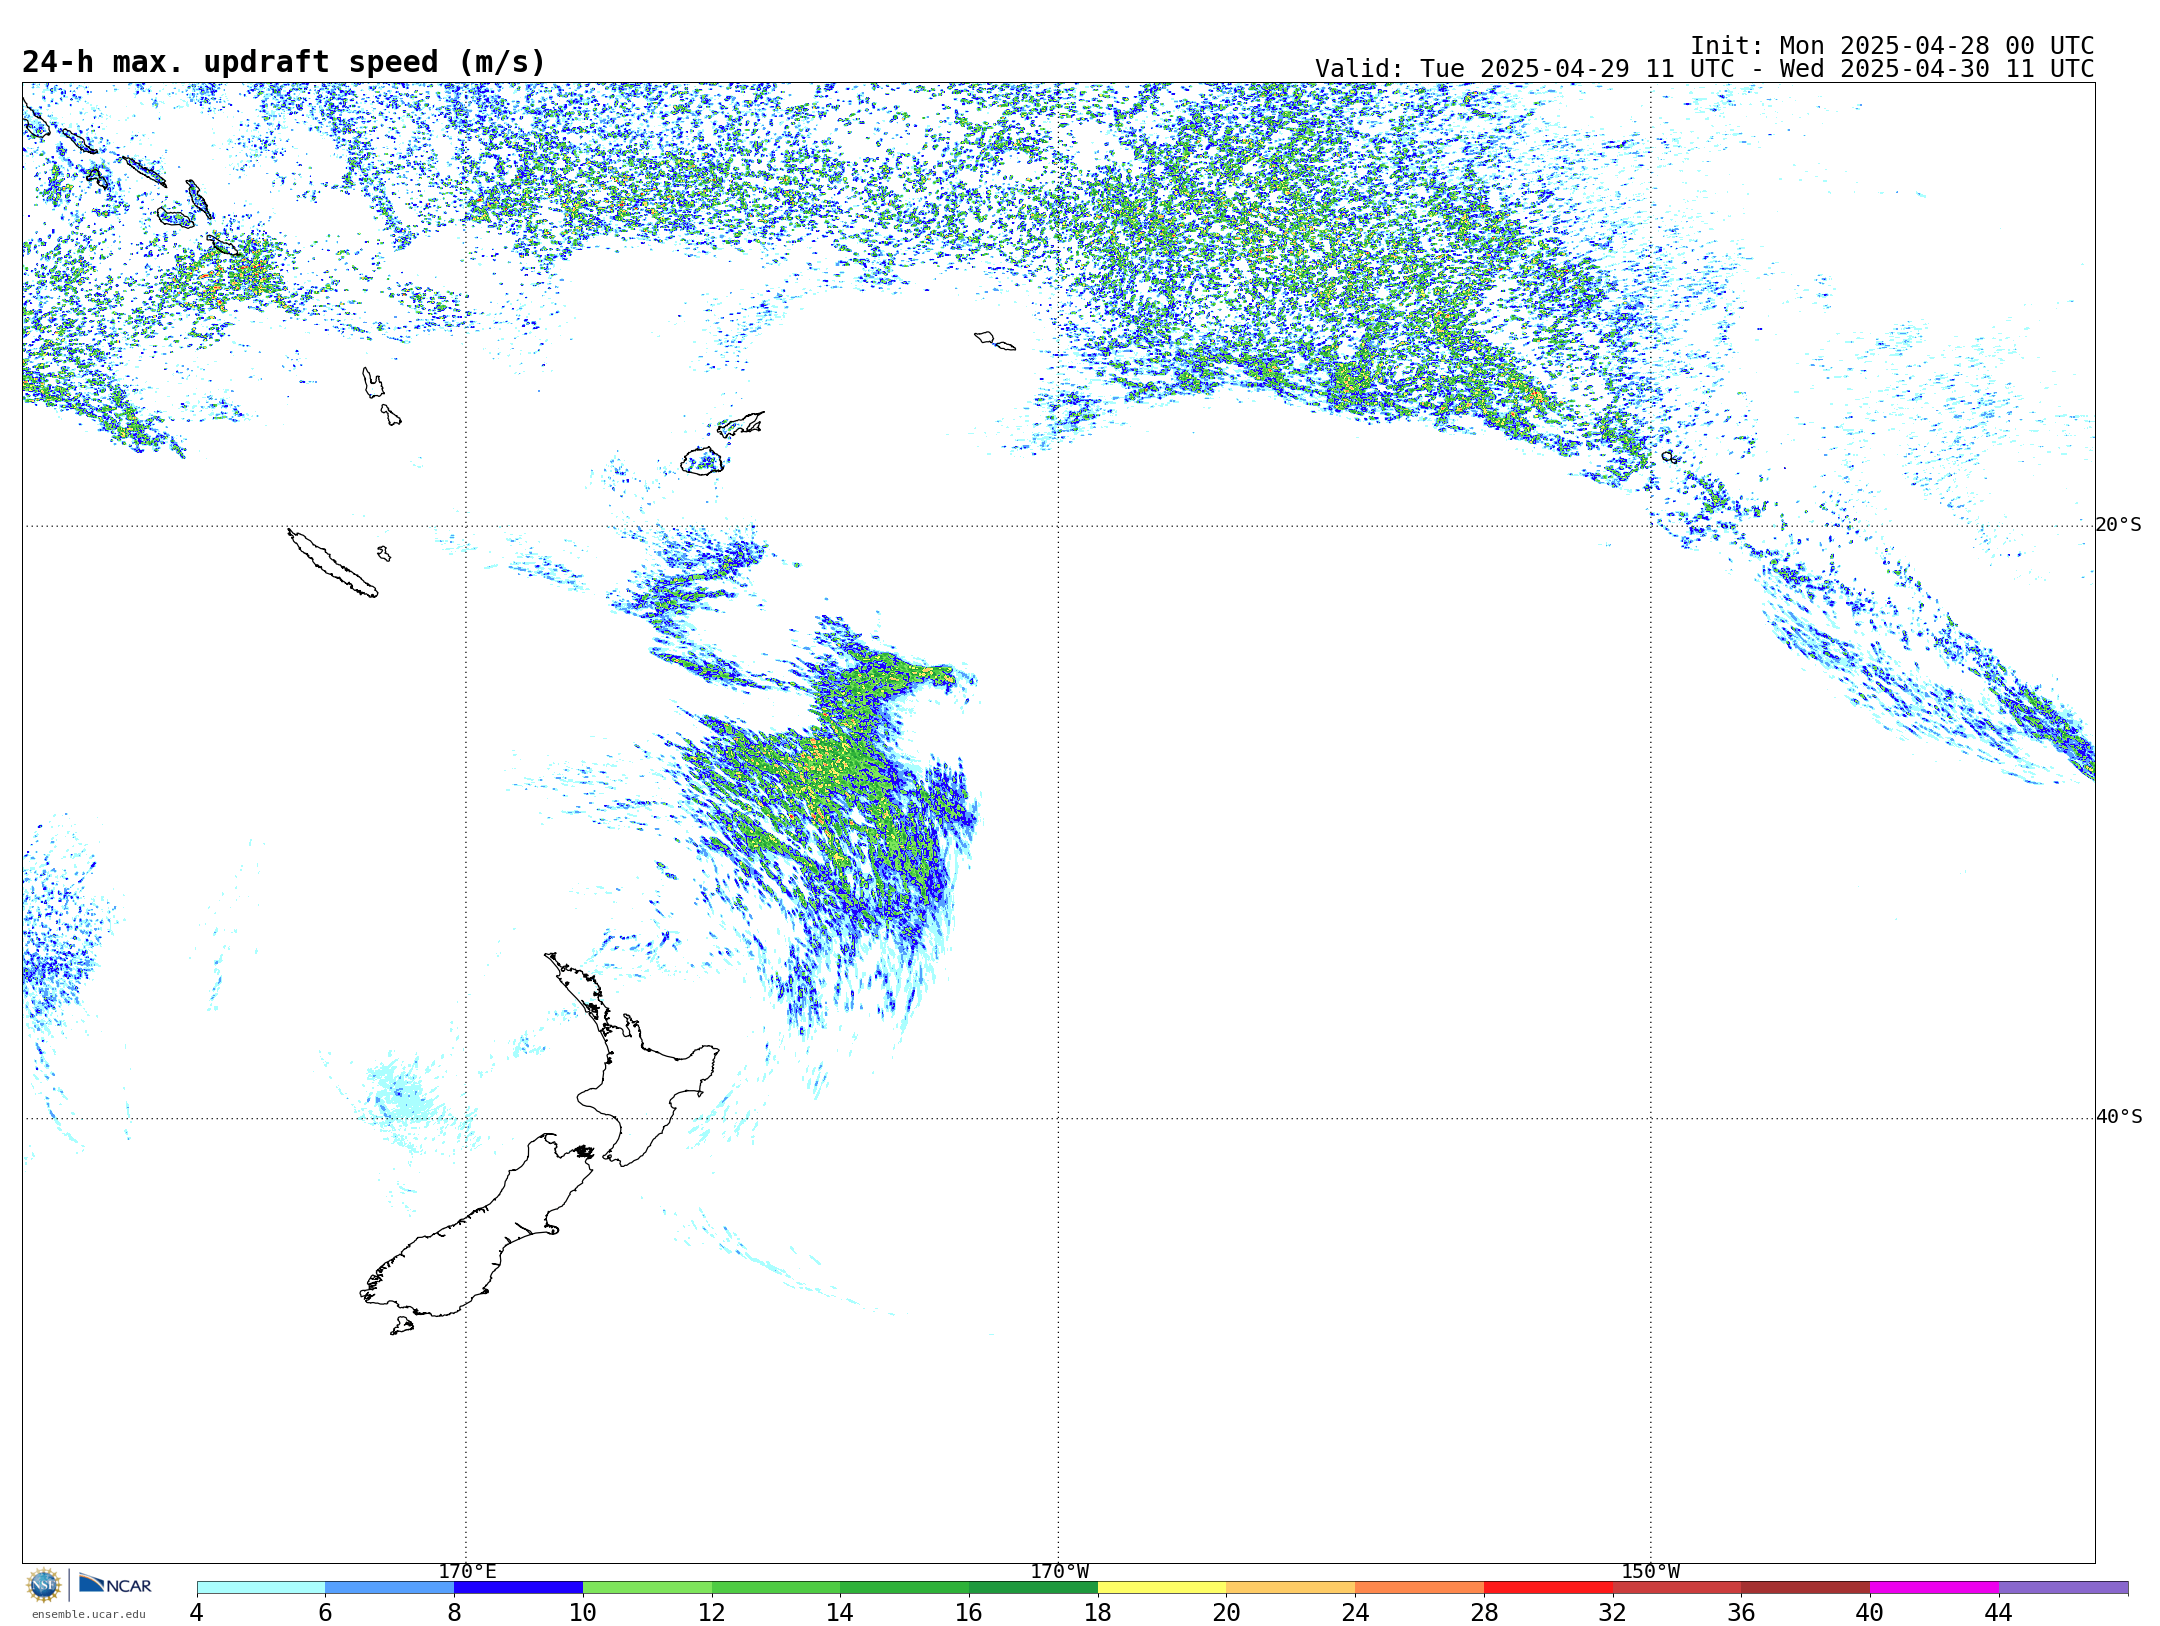Click the 40°S latitude label
This screenshot has height=1626, width=2160.
(x=2118, y=1116)
